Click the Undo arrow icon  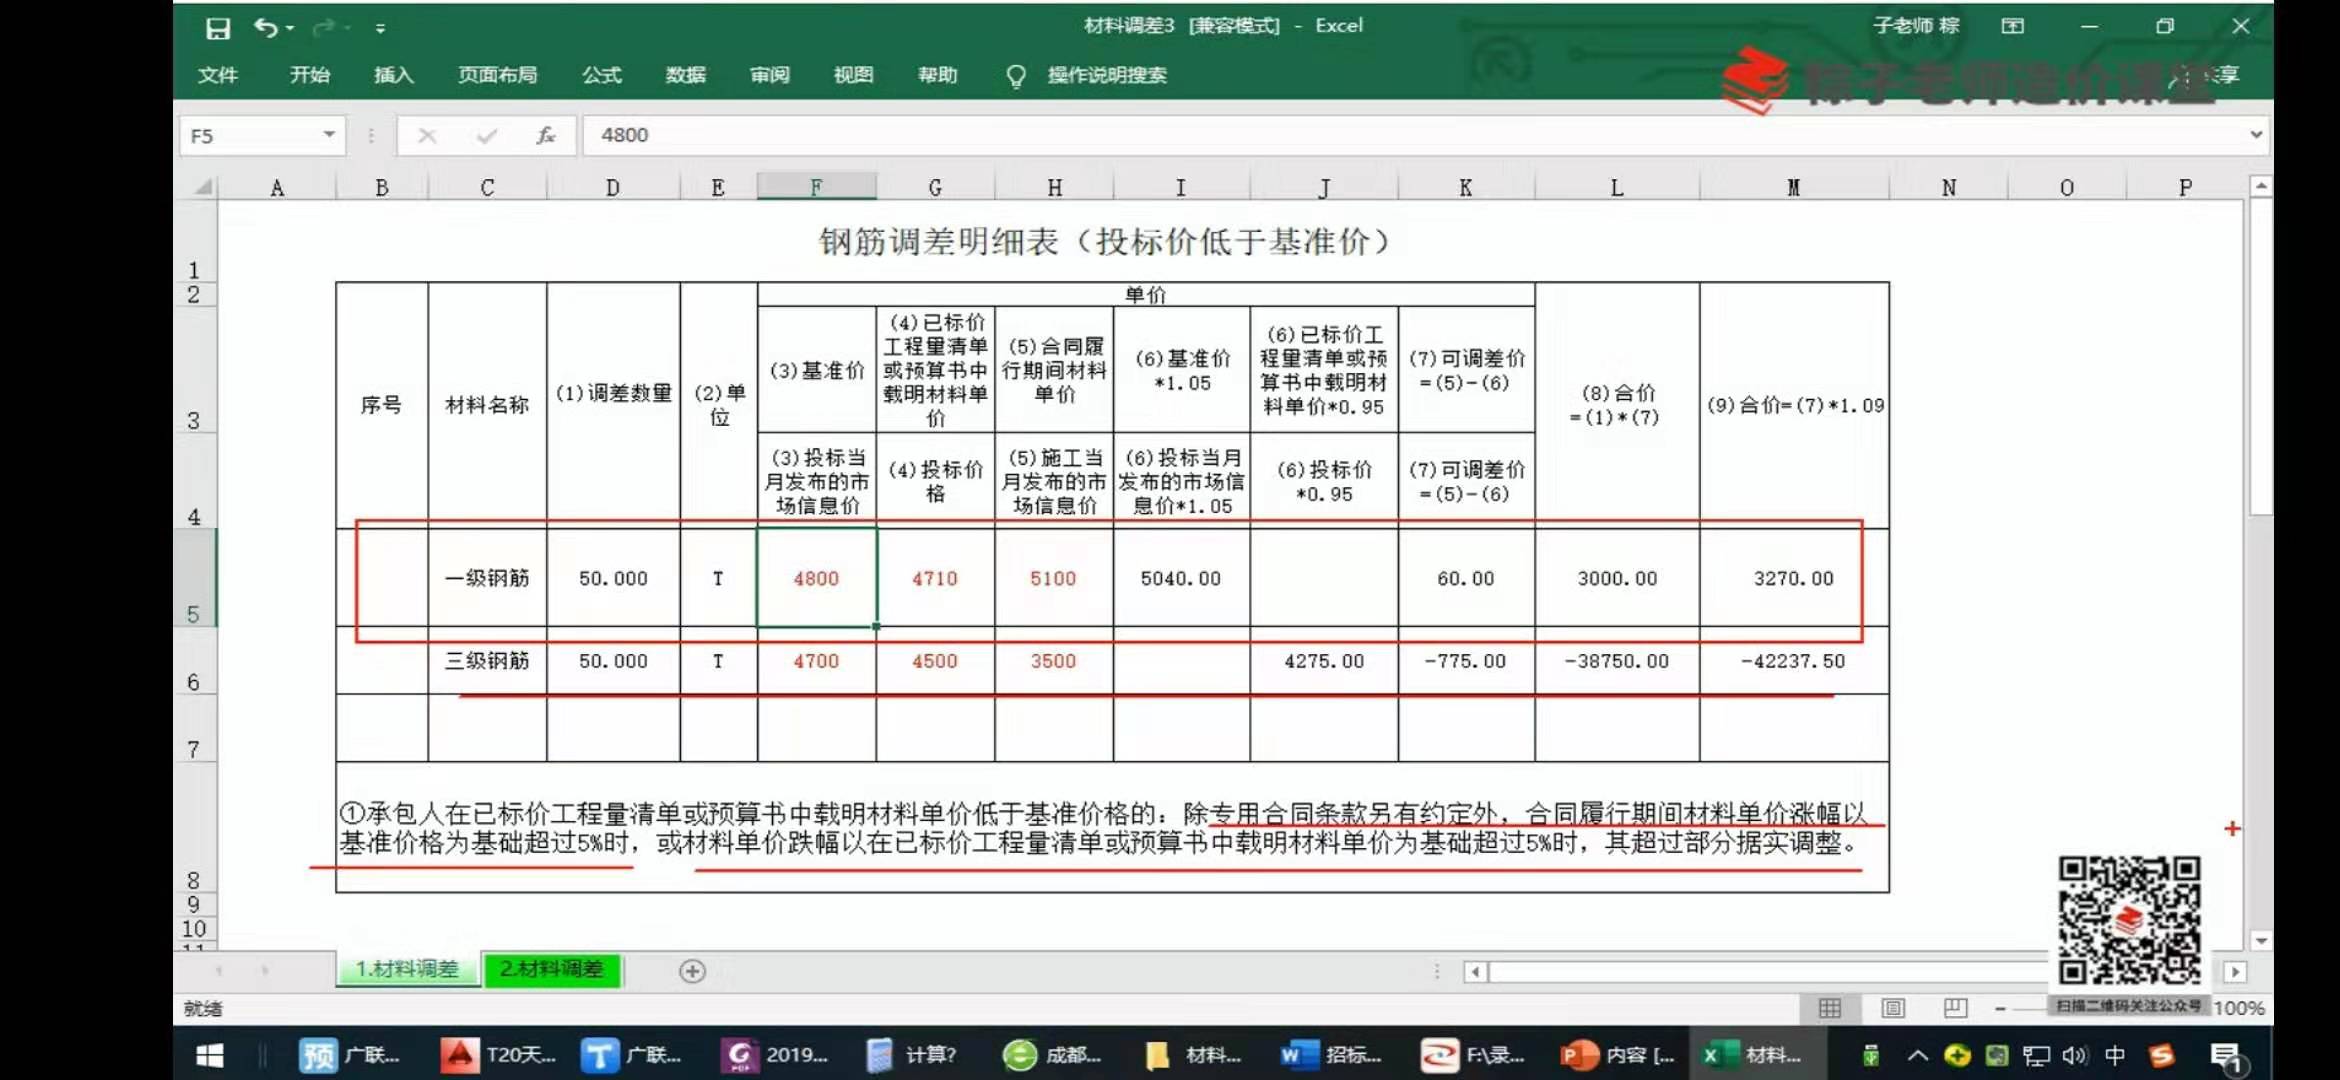pyautogui.click(x=265, y=27)
